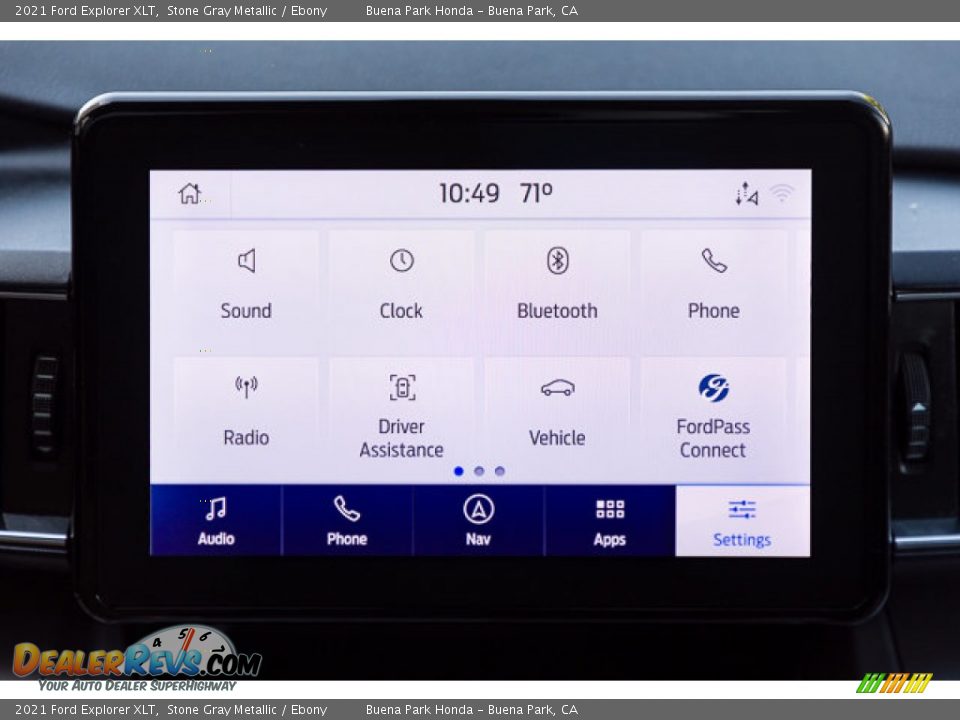The width and height of the screenshot is (960, 720).
Task: Go to third settings page dot
Action: click(x=500, y=471)
